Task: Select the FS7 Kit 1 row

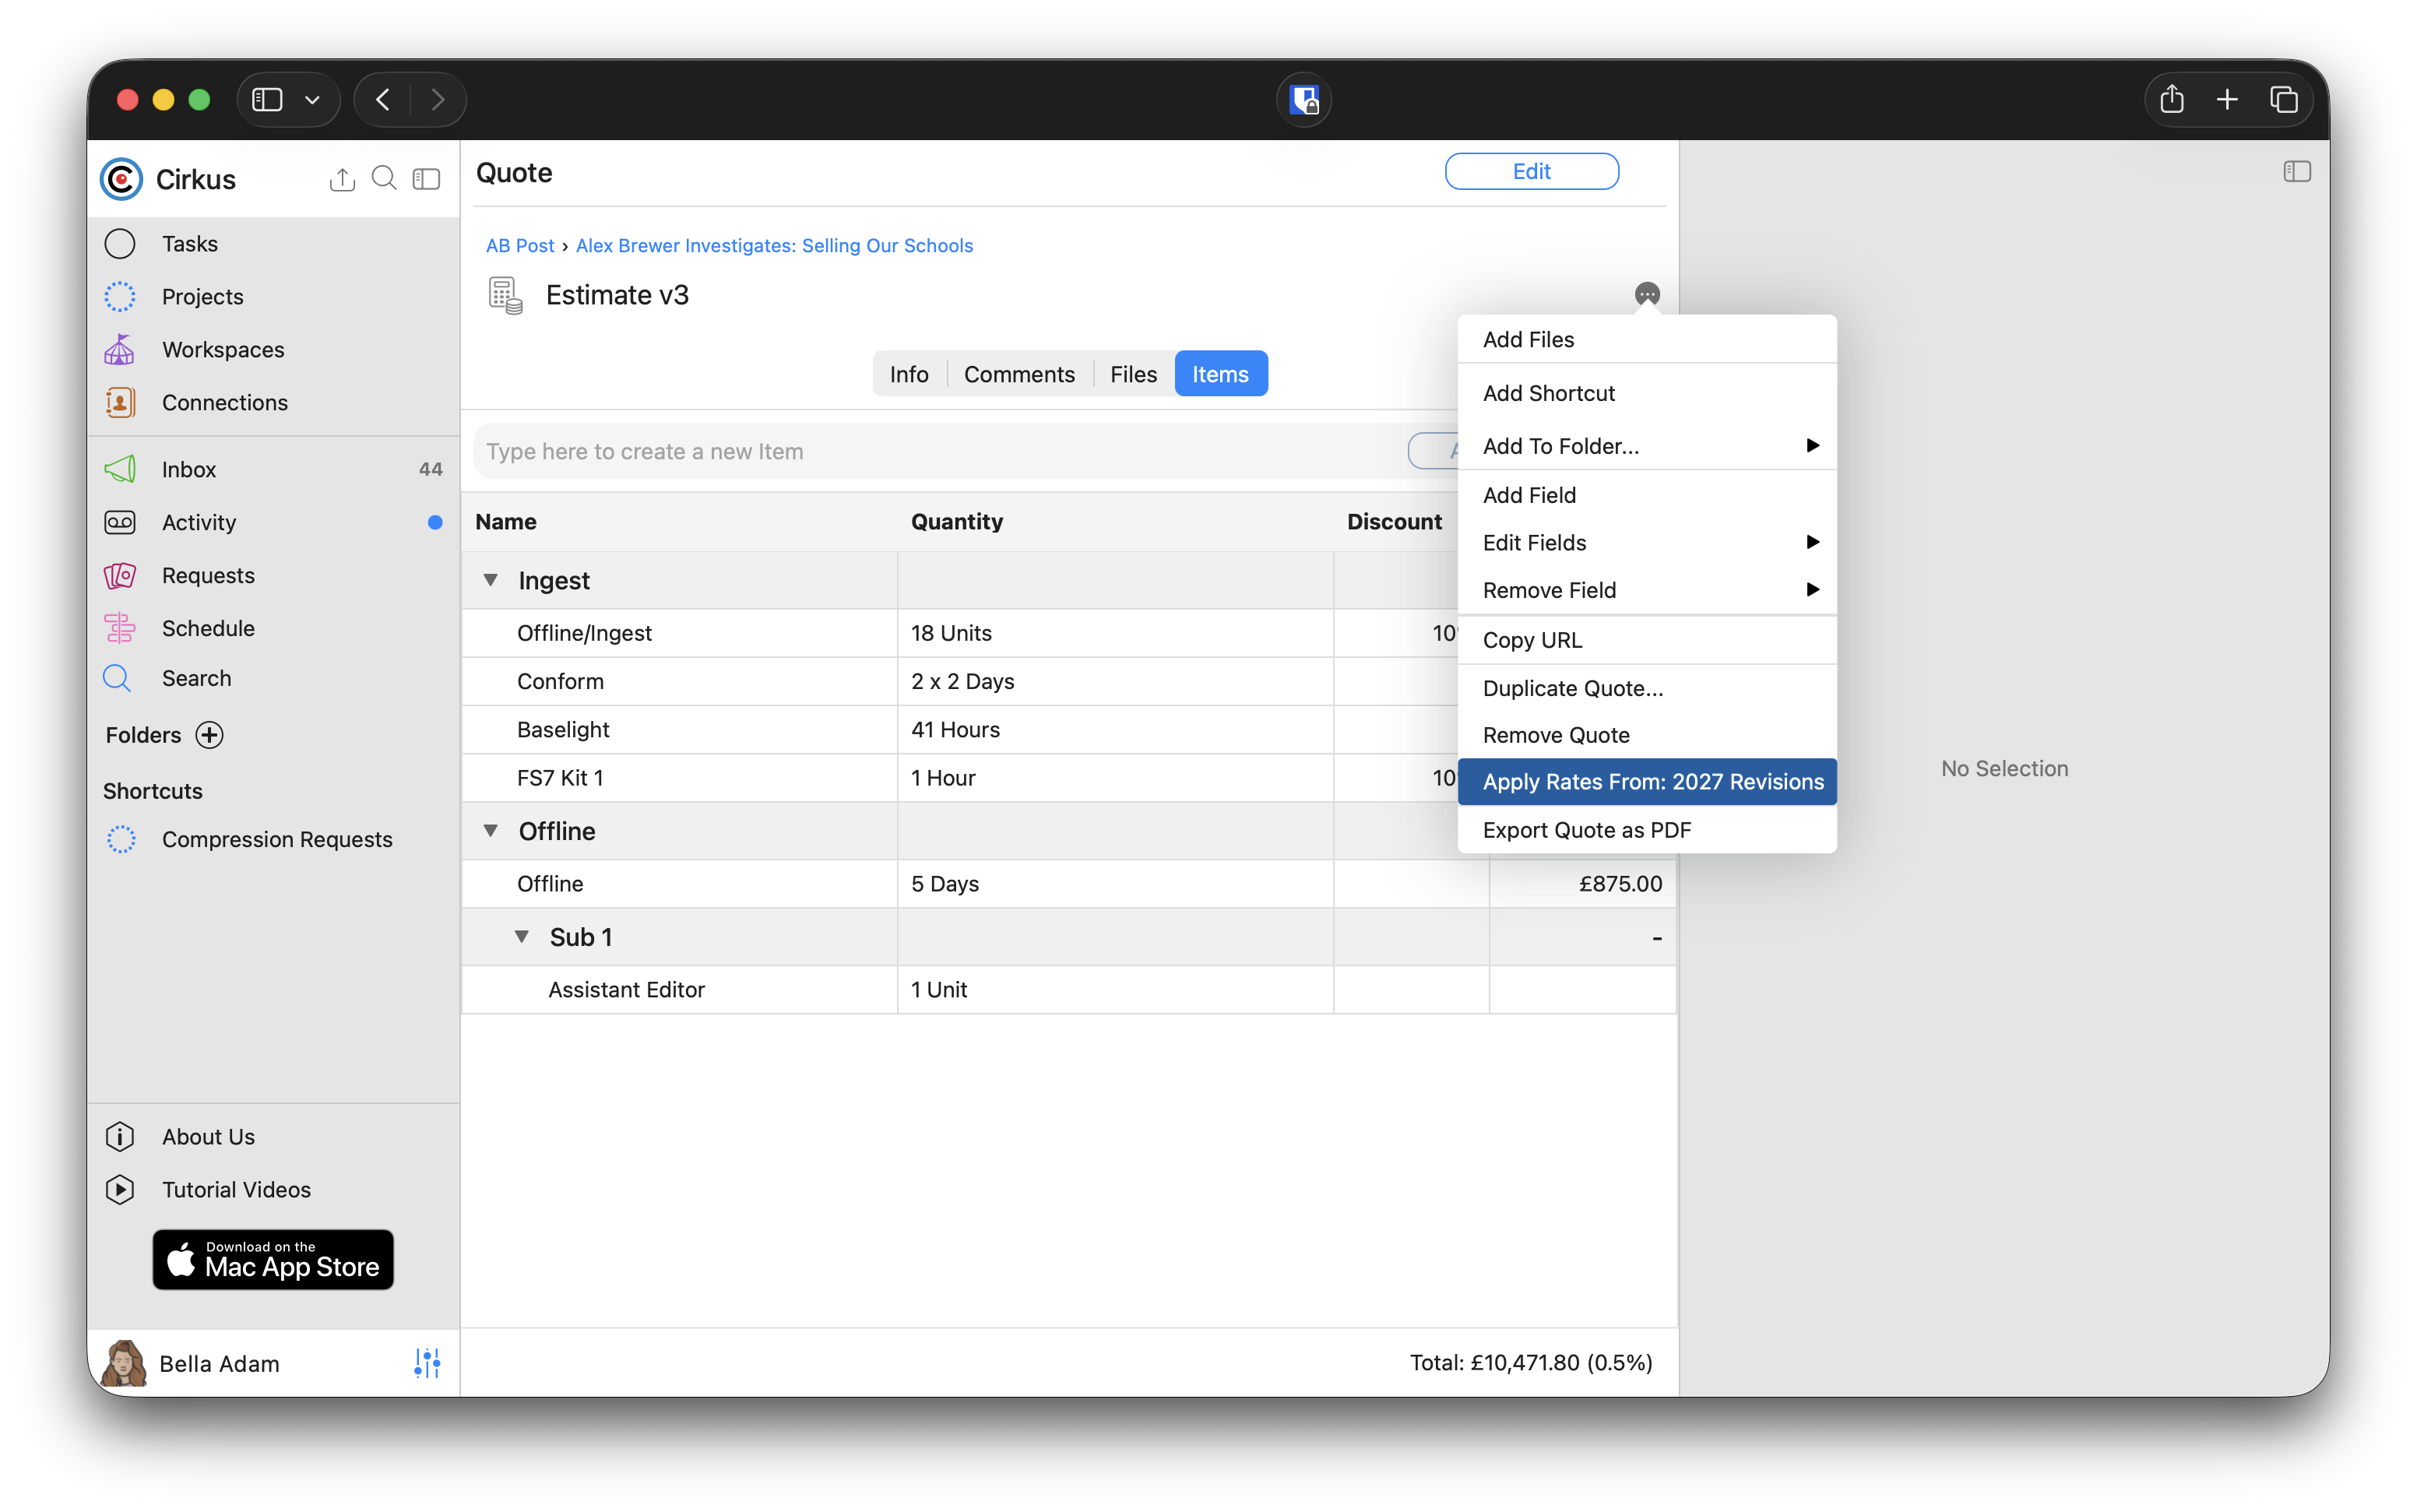Action: [x=1069, y=778]
